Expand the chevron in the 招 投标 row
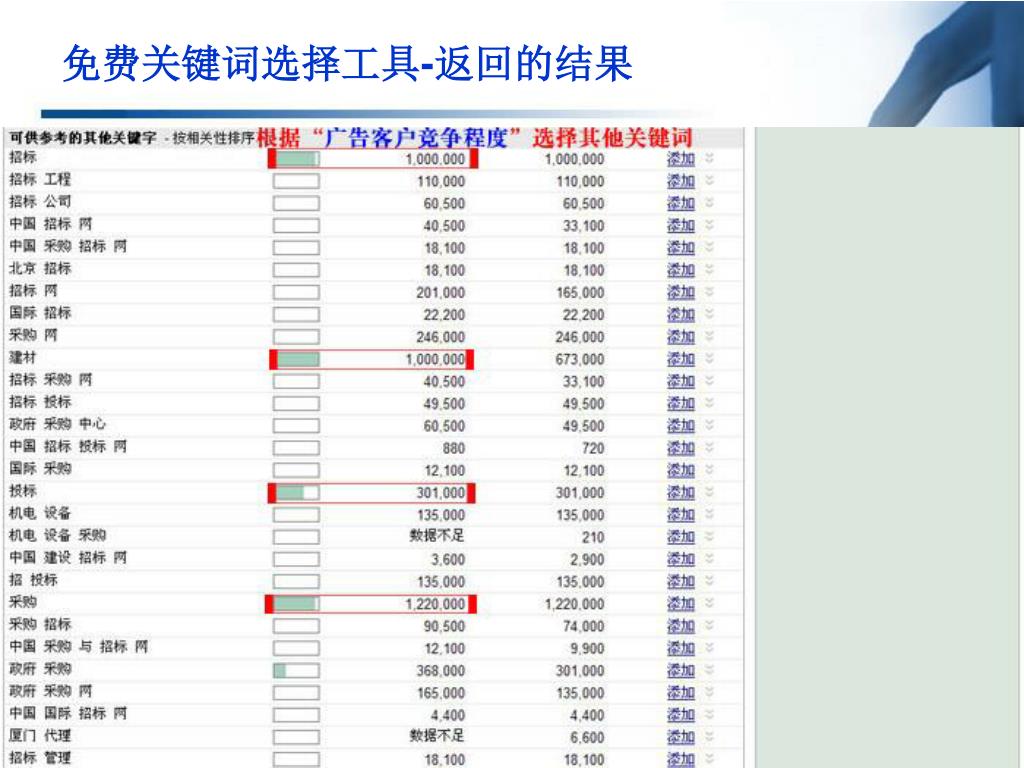Image resolution: width=1024 pixels, height=768 pixels. click(709, 581)
